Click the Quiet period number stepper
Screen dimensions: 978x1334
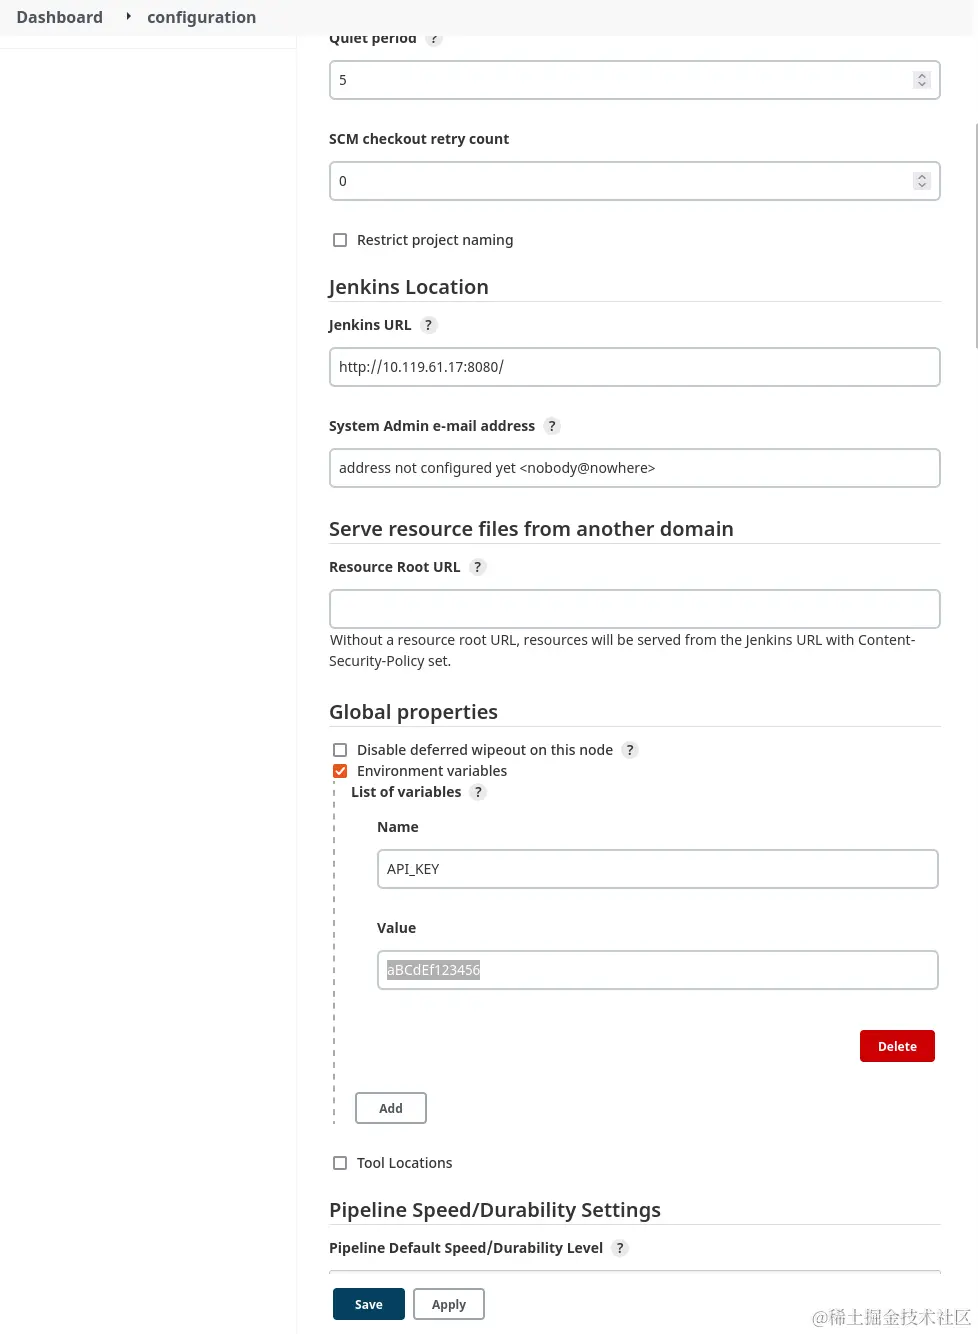point(922,80)
